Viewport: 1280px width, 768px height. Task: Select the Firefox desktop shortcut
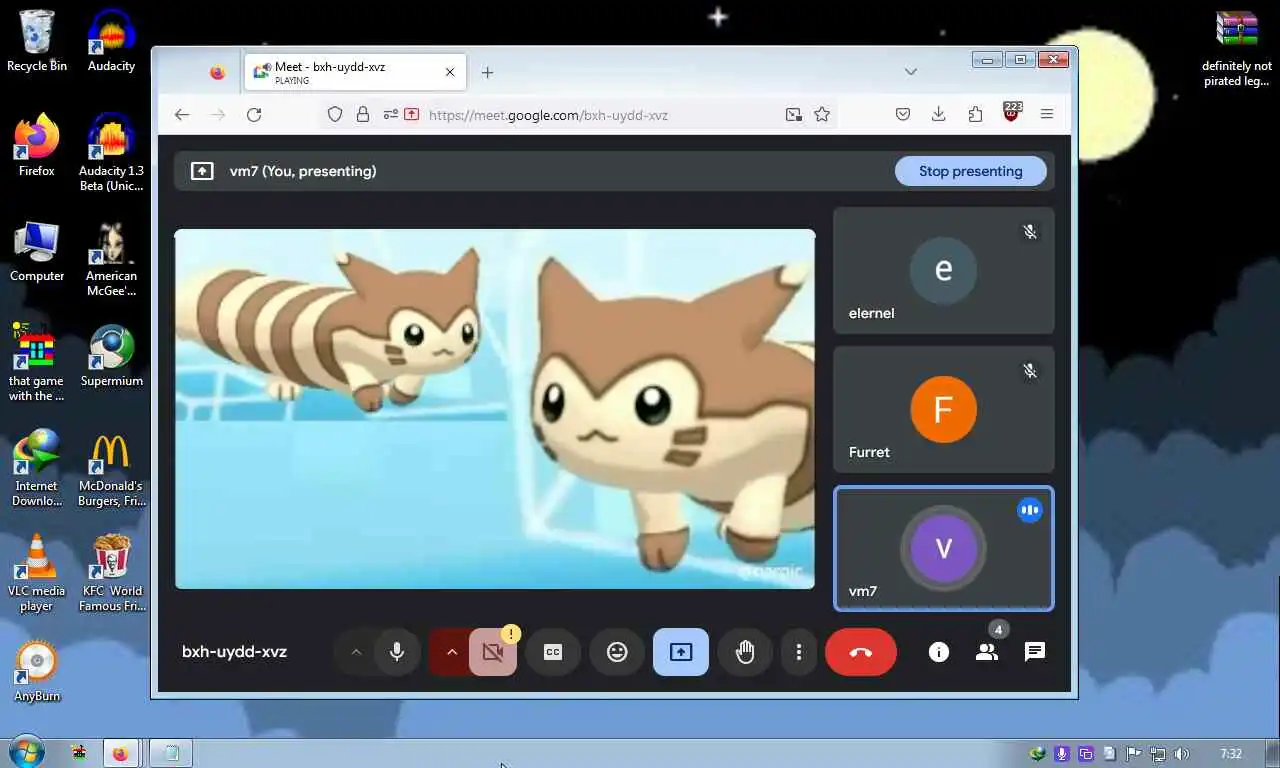pos(37,146)
